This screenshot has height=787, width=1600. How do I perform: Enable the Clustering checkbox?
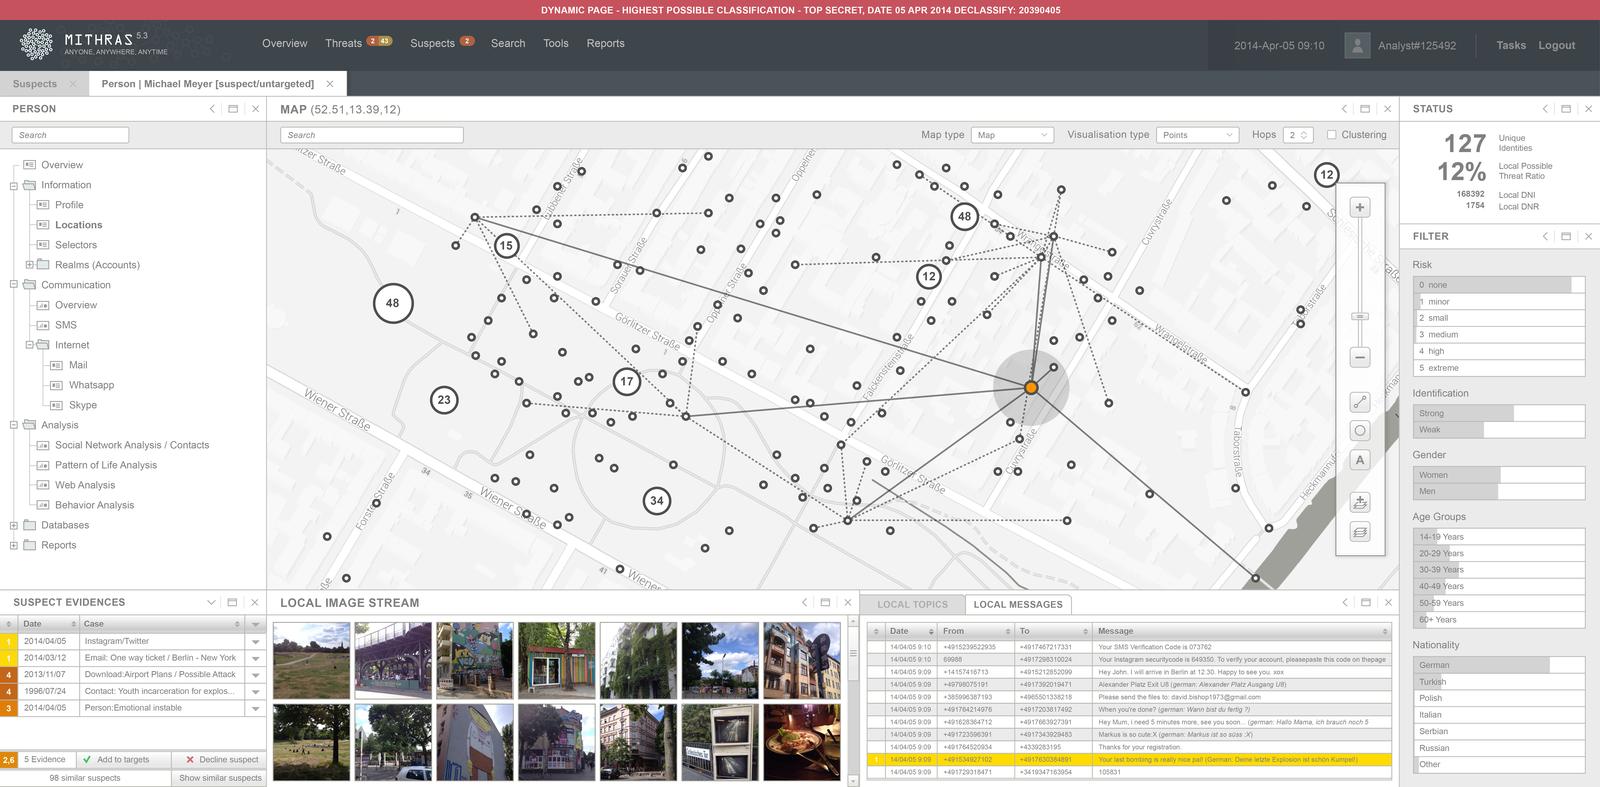point(1331,135)
